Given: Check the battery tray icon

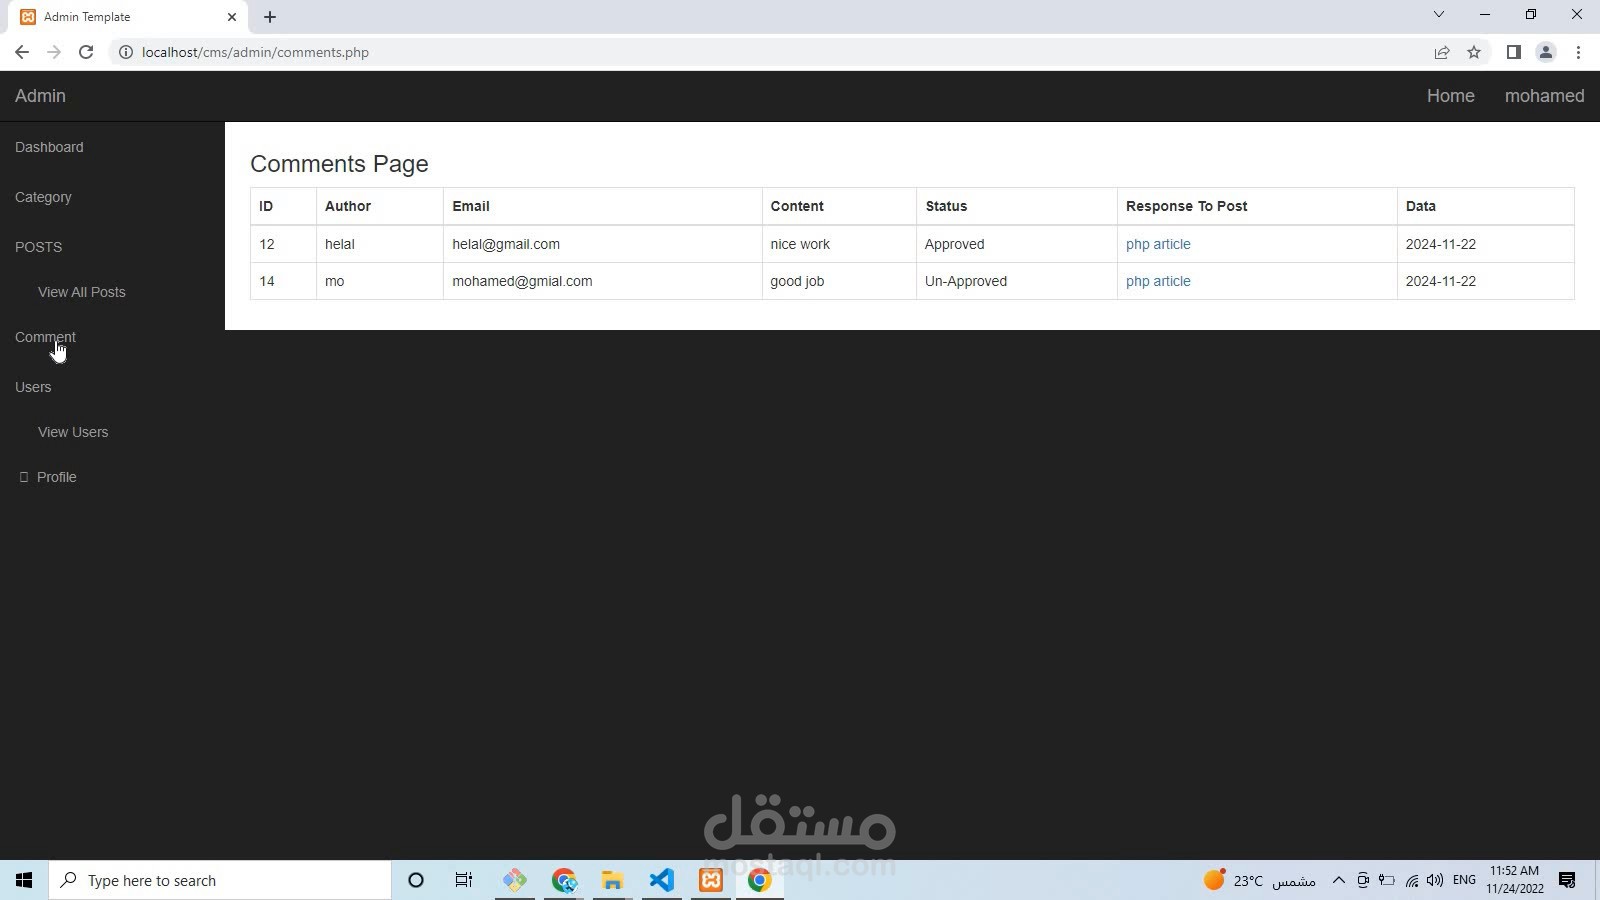Looking at the screenshot, I should click(x=1387, y=880).
